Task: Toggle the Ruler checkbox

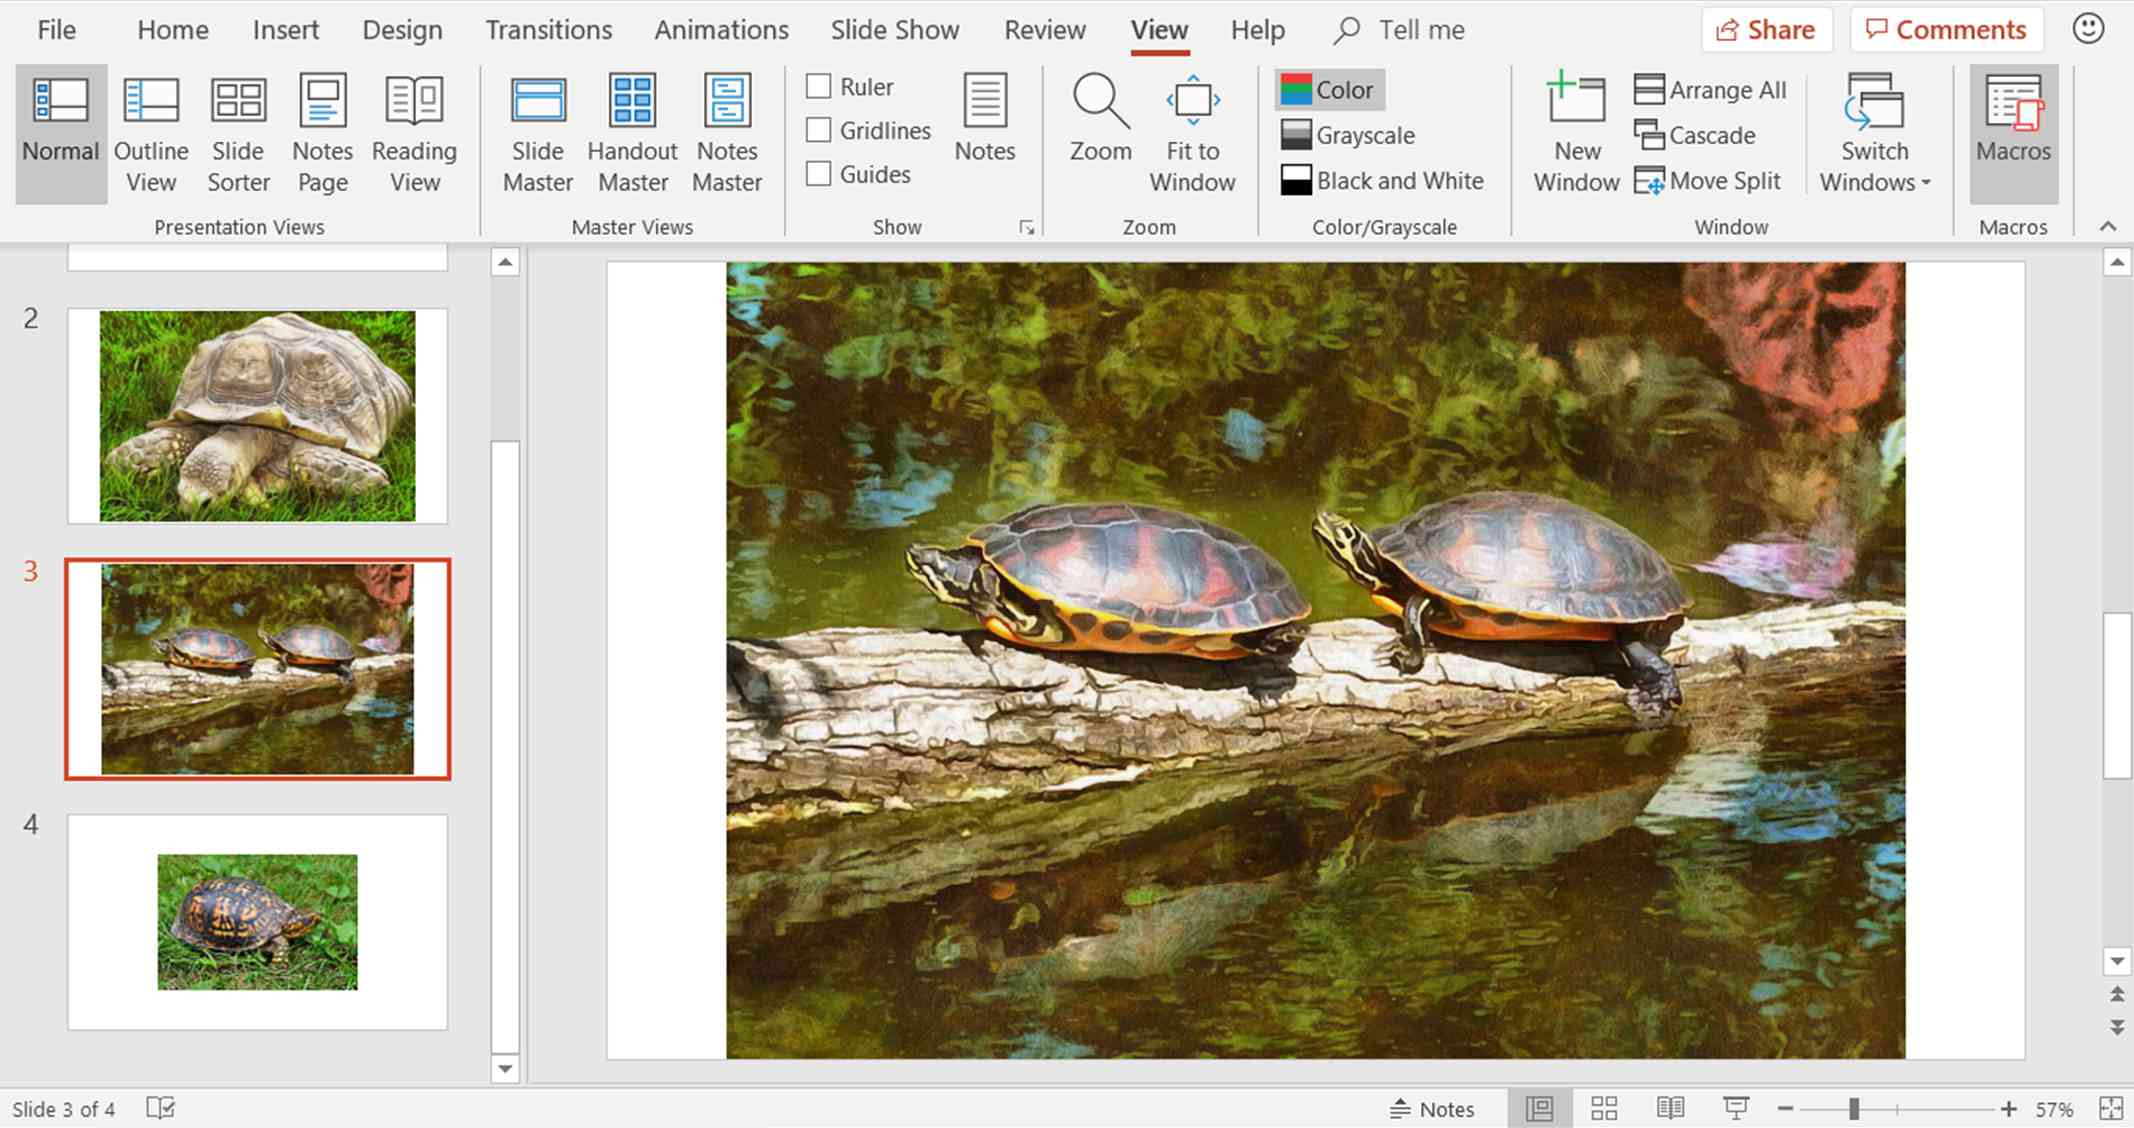Action: click(817, 86)
